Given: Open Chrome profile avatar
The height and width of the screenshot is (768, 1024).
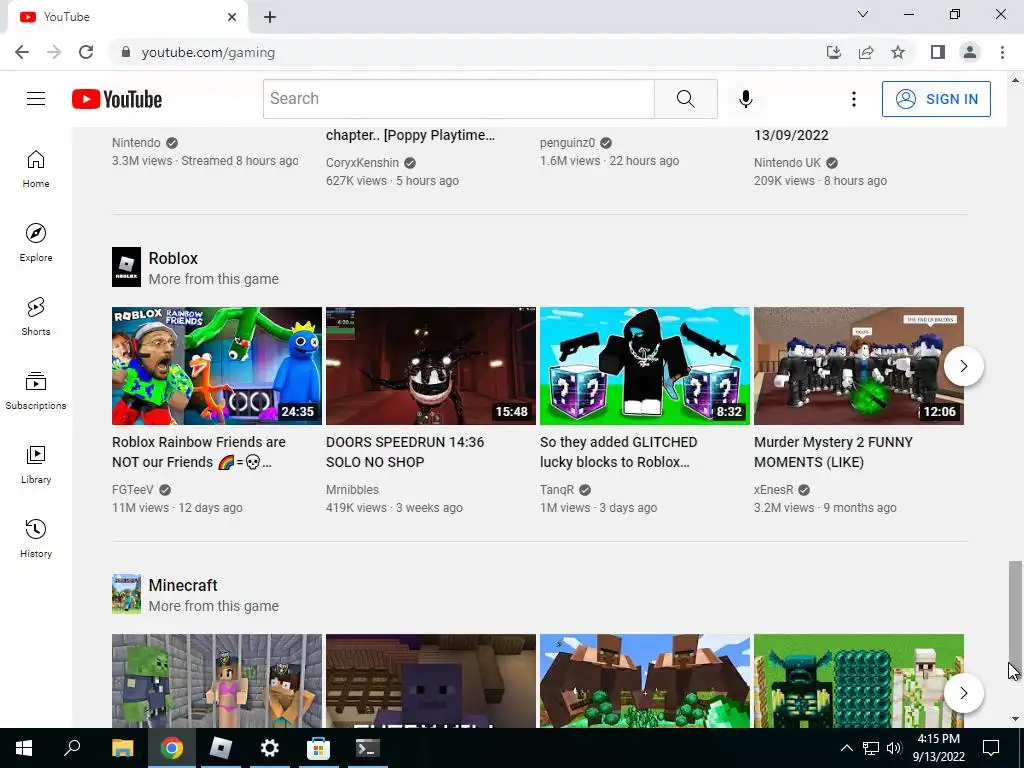Looking at the screenshot, I should (x=970, y=52).
